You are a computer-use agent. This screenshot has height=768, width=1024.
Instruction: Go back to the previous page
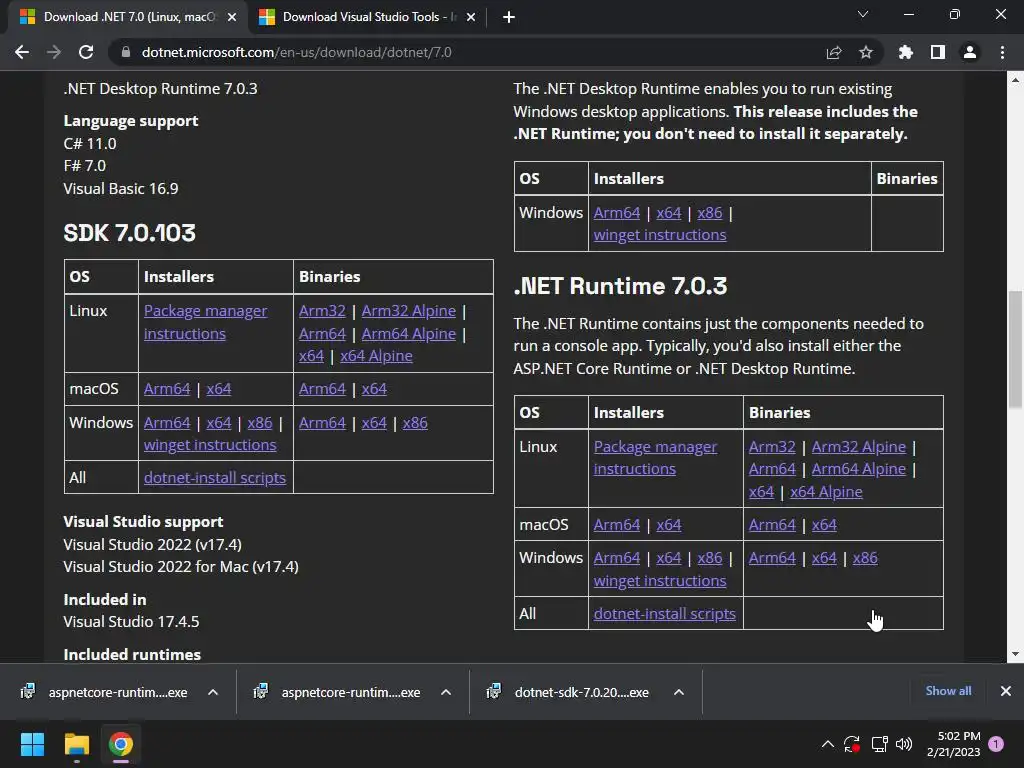tap(22, 52)
